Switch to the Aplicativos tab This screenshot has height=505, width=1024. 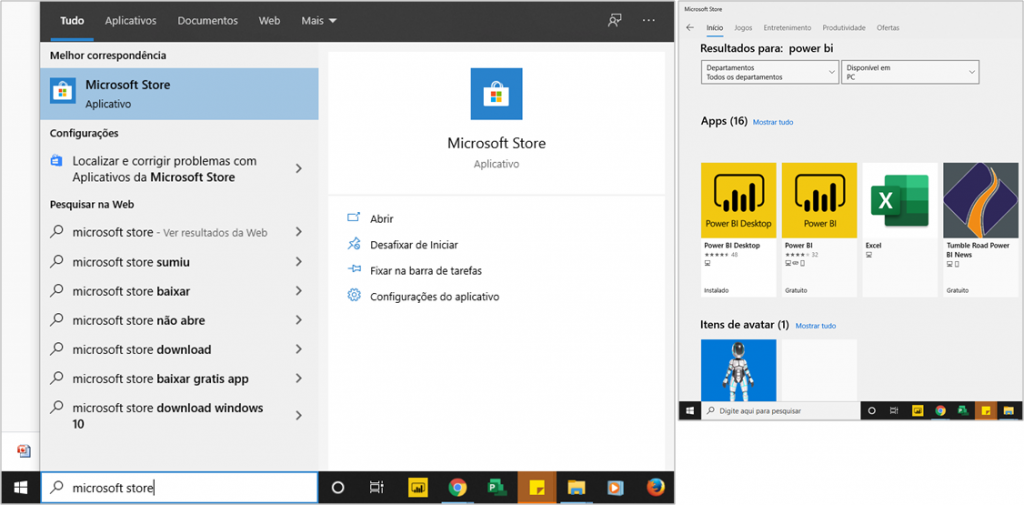tap(130, 20)
